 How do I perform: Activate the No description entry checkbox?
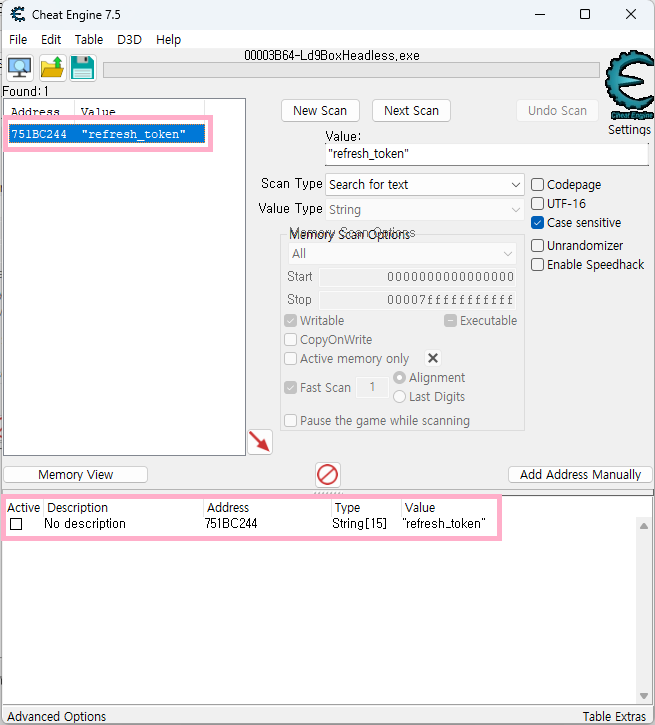pos(16,524)
